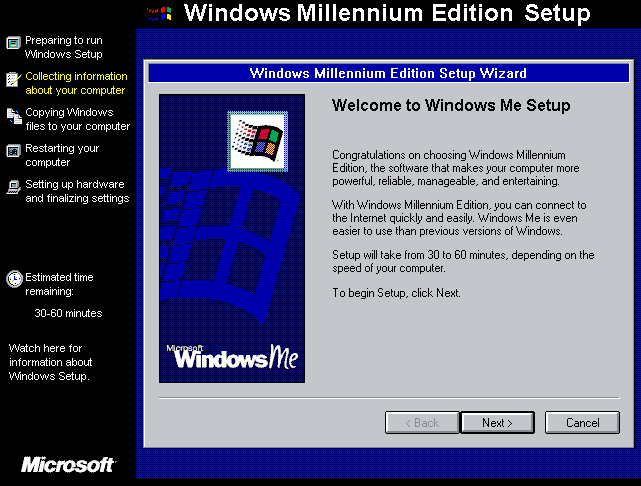The height and width of the screenshot is (486, 641).
Task: Click 'Welcome to Windows Me Setup' heading
Action: pos(451,105)
